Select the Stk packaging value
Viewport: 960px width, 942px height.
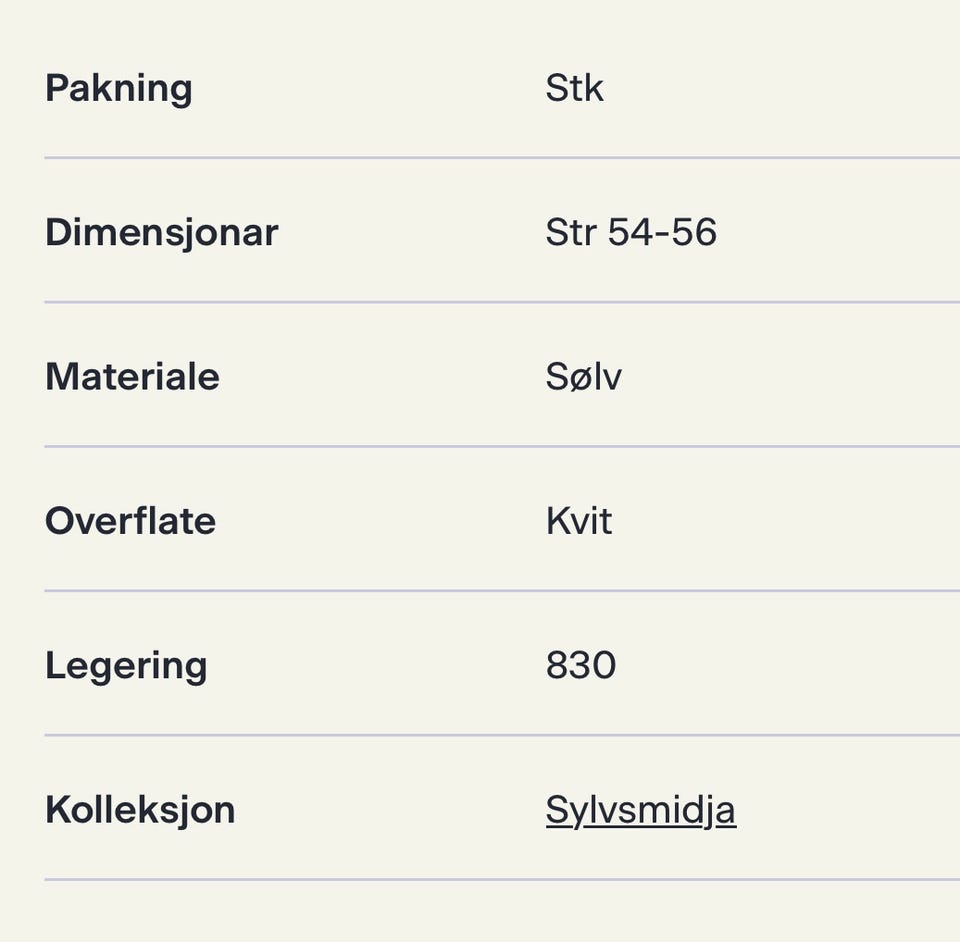click(x=574, y=88)
